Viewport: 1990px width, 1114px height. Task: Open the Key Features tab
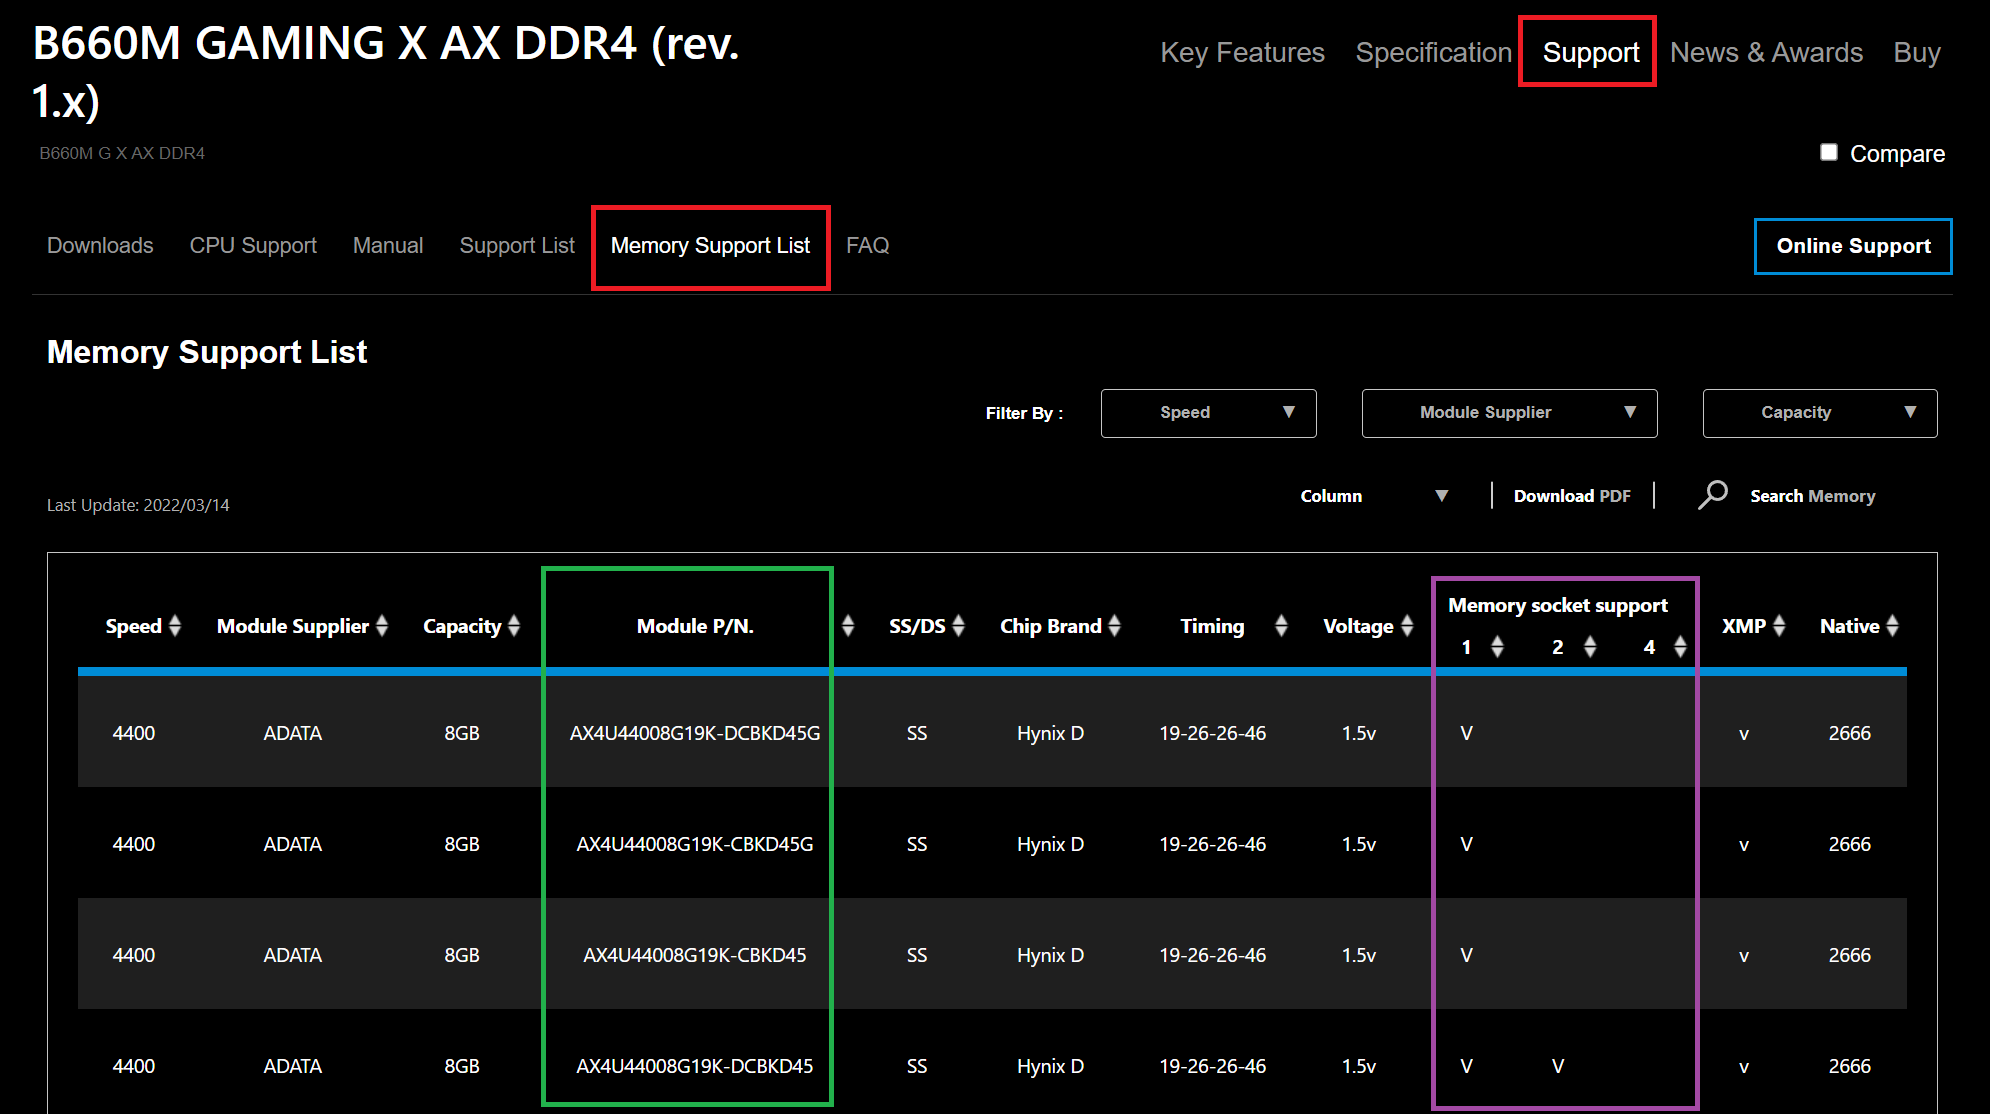pos(1242,52)
